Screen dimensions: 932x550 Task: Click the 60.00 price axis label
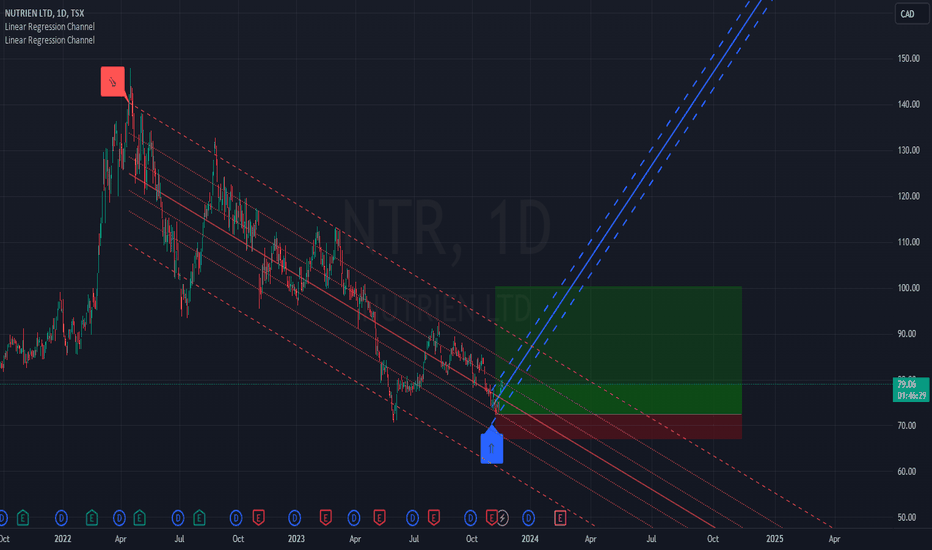pos(906,472)
